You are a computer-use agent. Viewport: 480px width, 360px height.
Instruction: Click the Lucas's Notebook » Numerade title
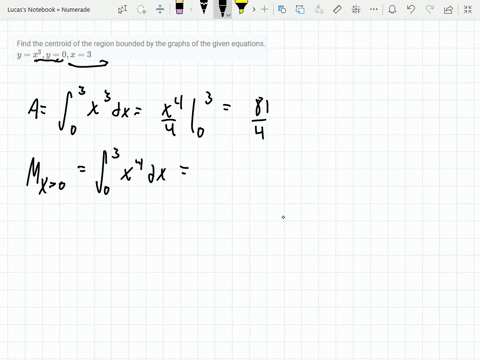coord(49,10)
